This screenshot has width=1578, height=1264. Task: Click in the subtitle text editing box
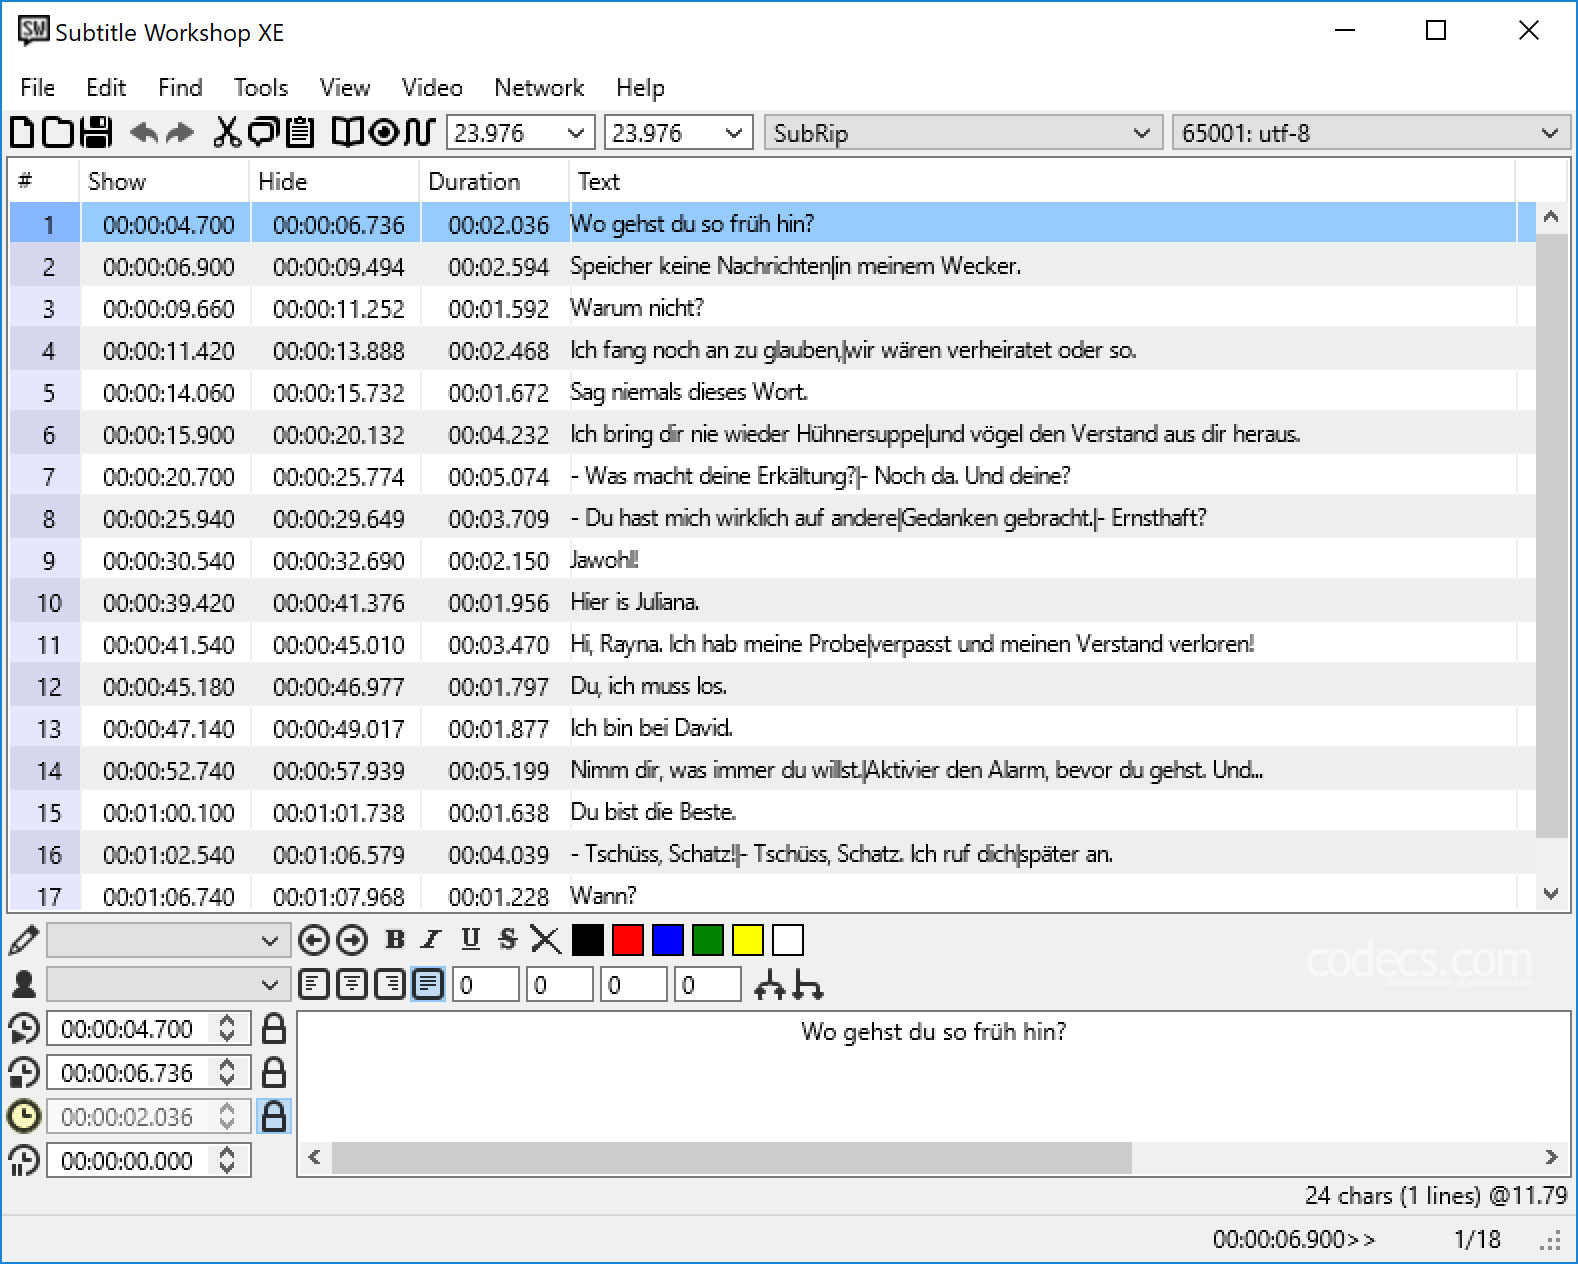933,1076
